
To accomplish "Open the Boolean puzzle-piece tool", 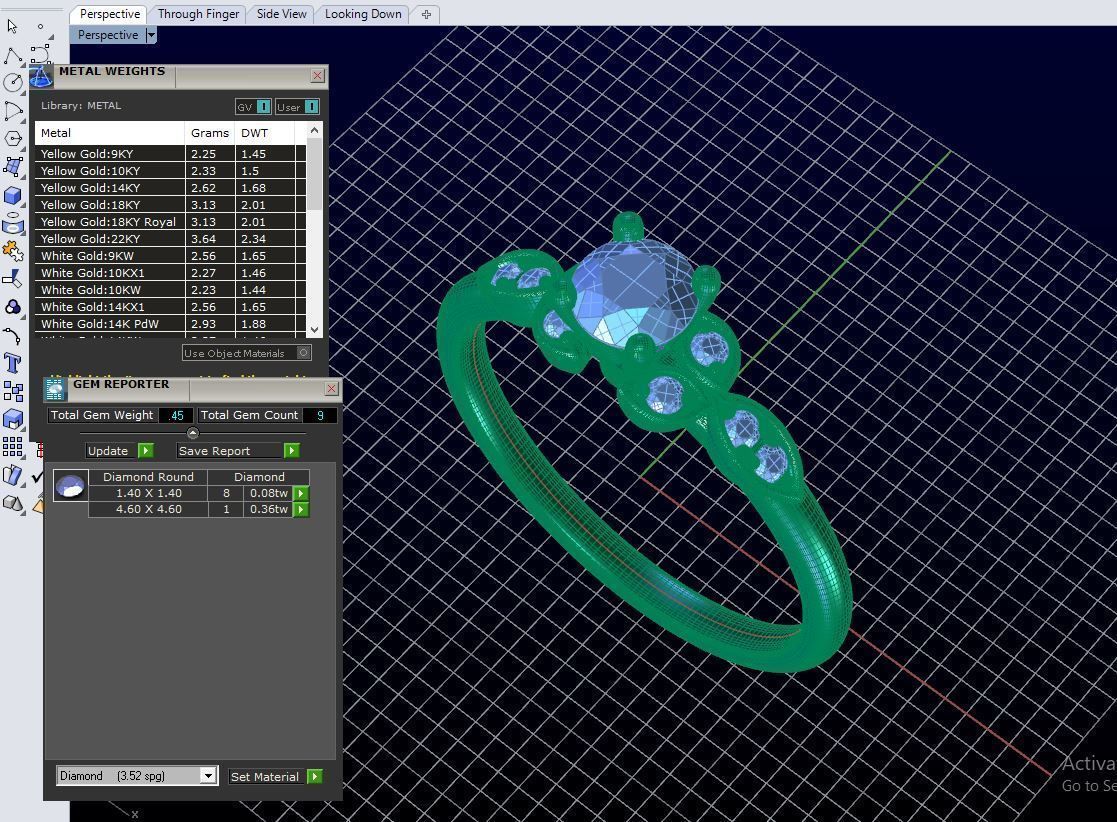I will [13, 251].
